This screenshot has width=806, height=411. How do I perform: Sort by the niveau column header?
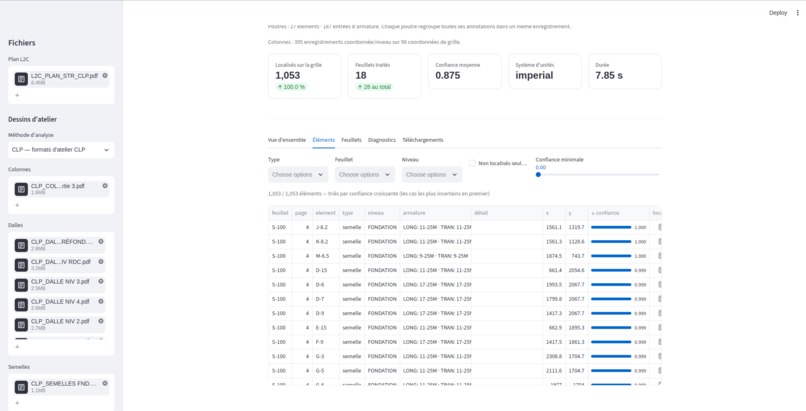coord(382,213)
